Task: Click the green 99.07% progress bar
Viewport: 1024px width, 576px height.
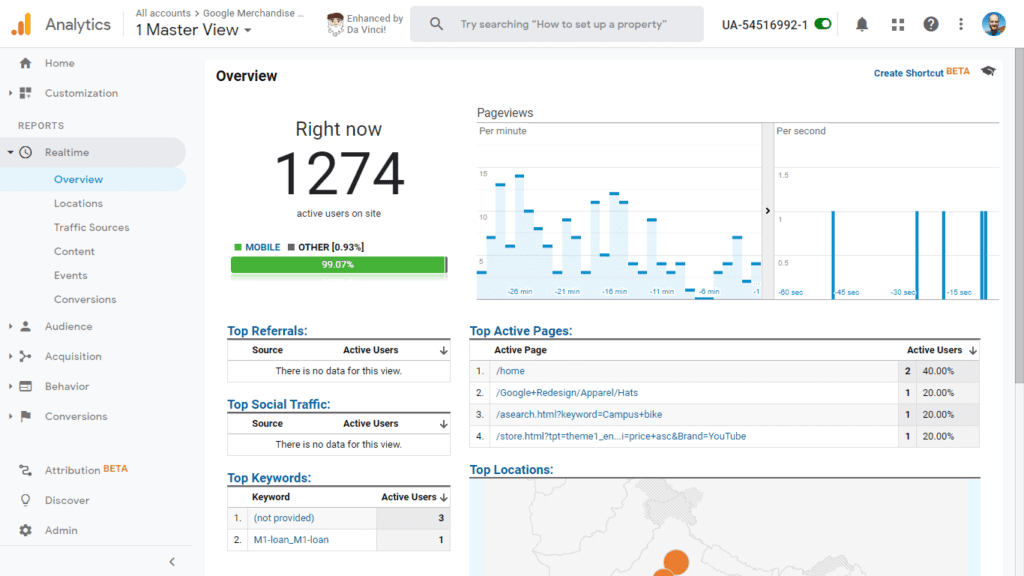Action: tap(338, 265)
